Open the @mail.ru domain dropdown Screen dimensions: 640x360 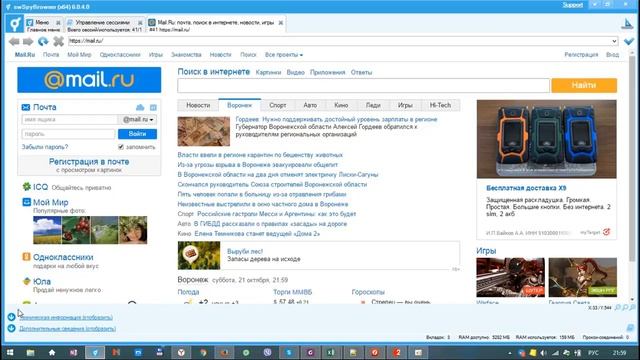[x=138, y=120]
